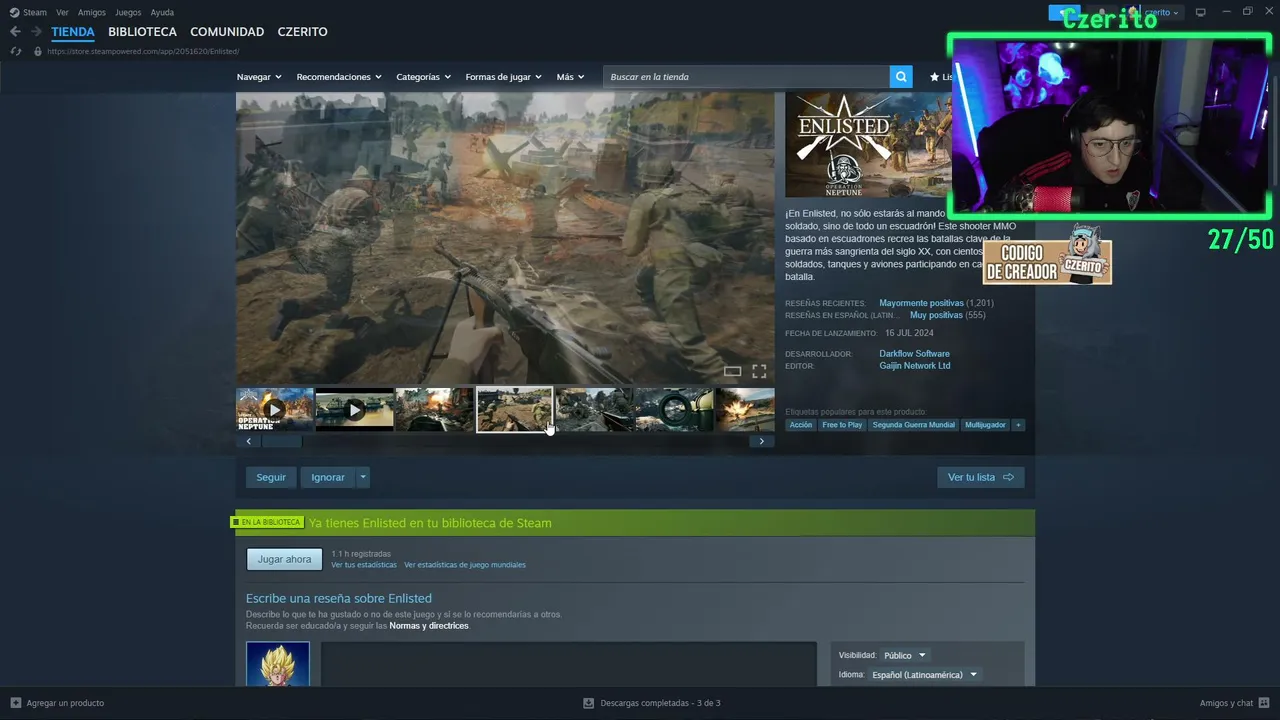Click Agregar un producto
1280x720 pixels.
coord(65,703)
